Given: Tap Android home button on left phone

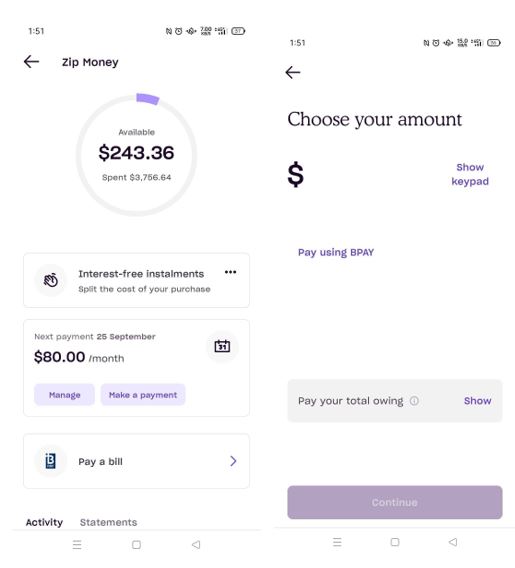Looking at the screenshot, I should click(x=137, y=544).
